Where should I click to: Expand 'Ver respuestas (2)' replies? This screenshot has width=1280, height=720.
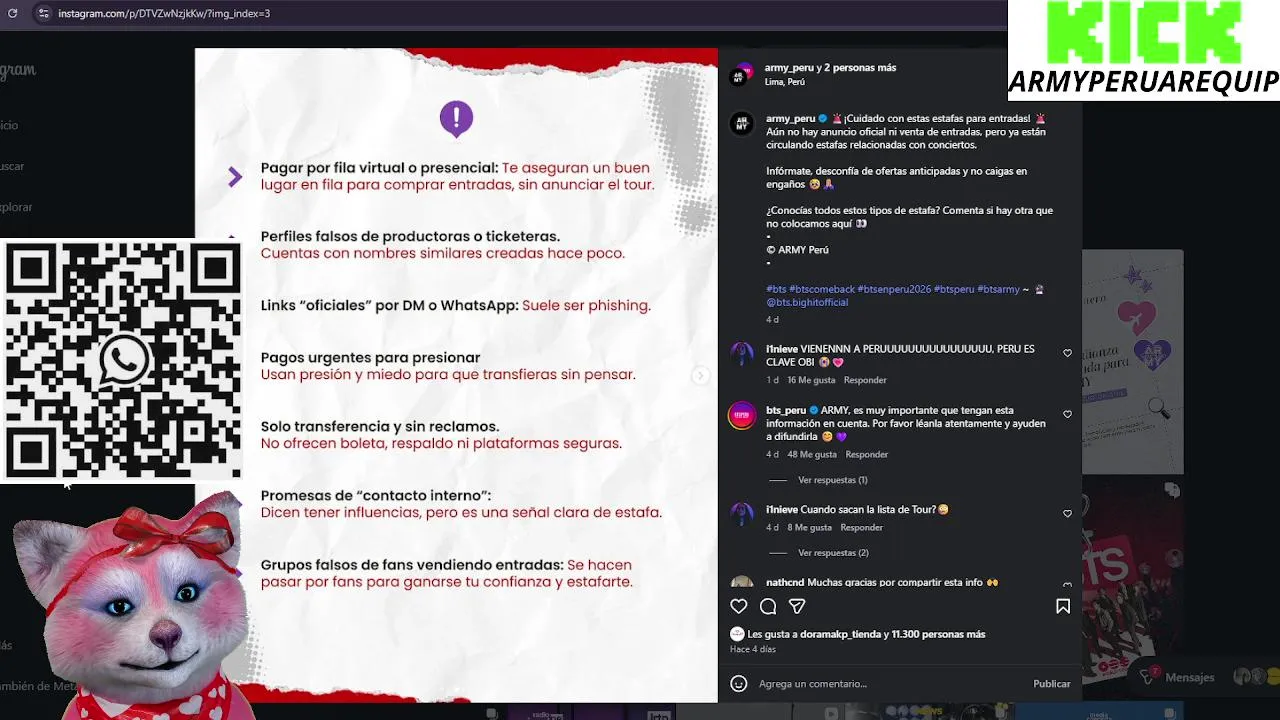(x=833, y=553)
